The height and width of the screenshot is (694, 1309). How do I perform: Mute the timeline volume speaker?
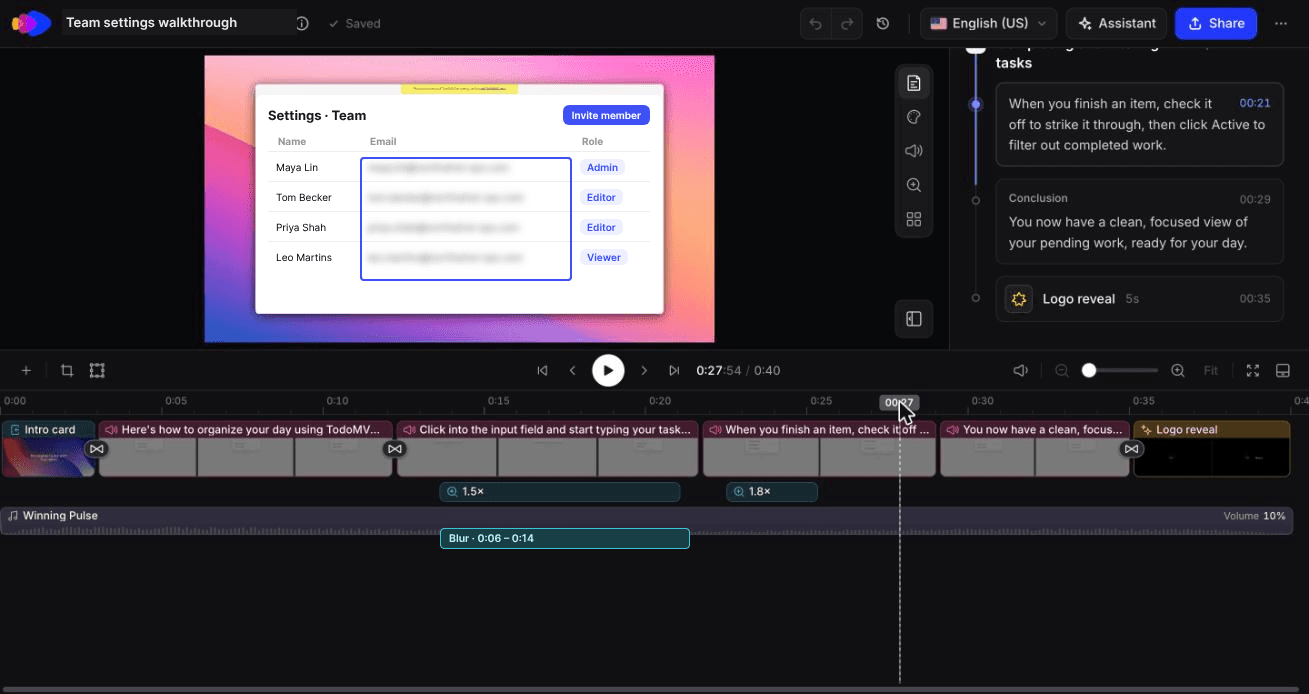coord(1020,370)
